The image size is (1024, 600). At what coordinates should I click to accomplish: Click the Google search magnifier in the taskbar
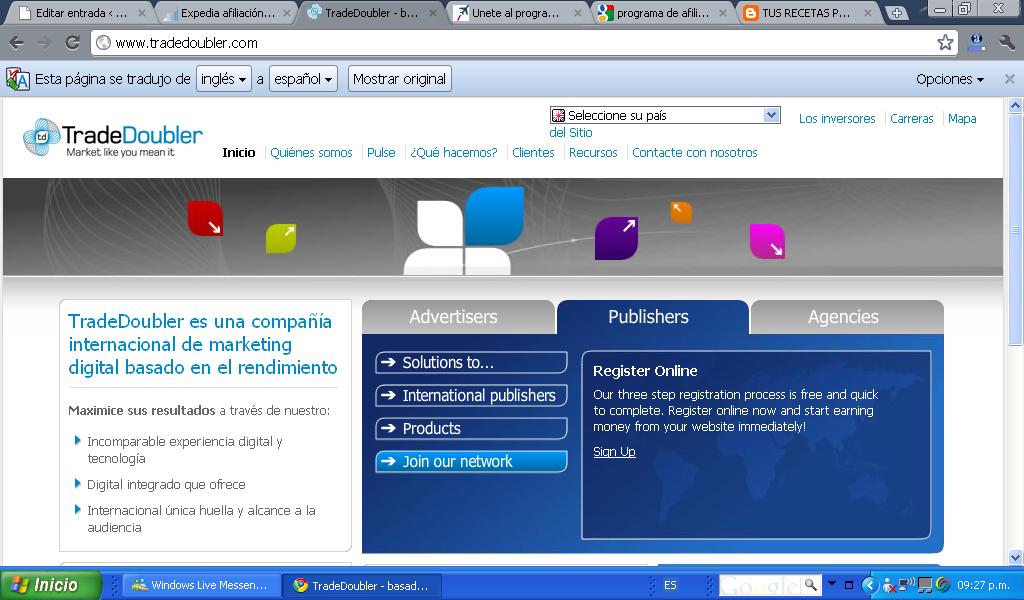810,585
